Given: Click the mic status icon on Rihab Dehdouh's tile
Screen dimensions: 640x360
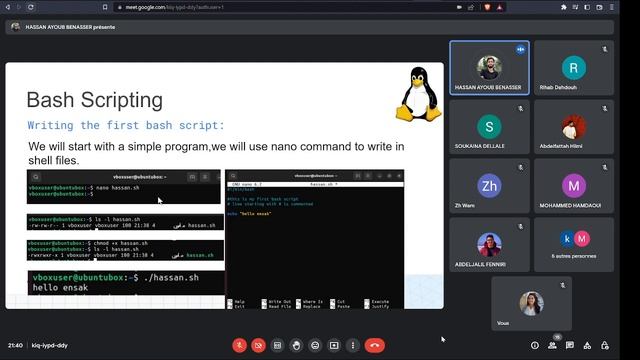Looking at the screenshot, I should tap(605, 49).
